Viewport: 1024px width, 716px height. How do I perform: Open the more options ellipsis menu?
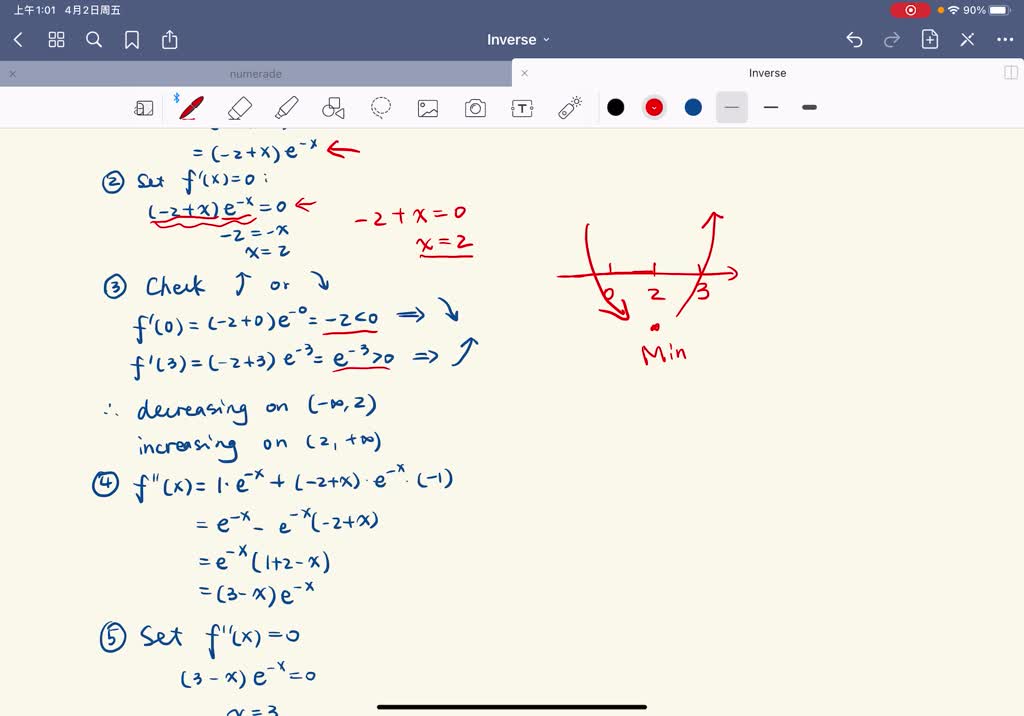click(x=1005, y=39)
